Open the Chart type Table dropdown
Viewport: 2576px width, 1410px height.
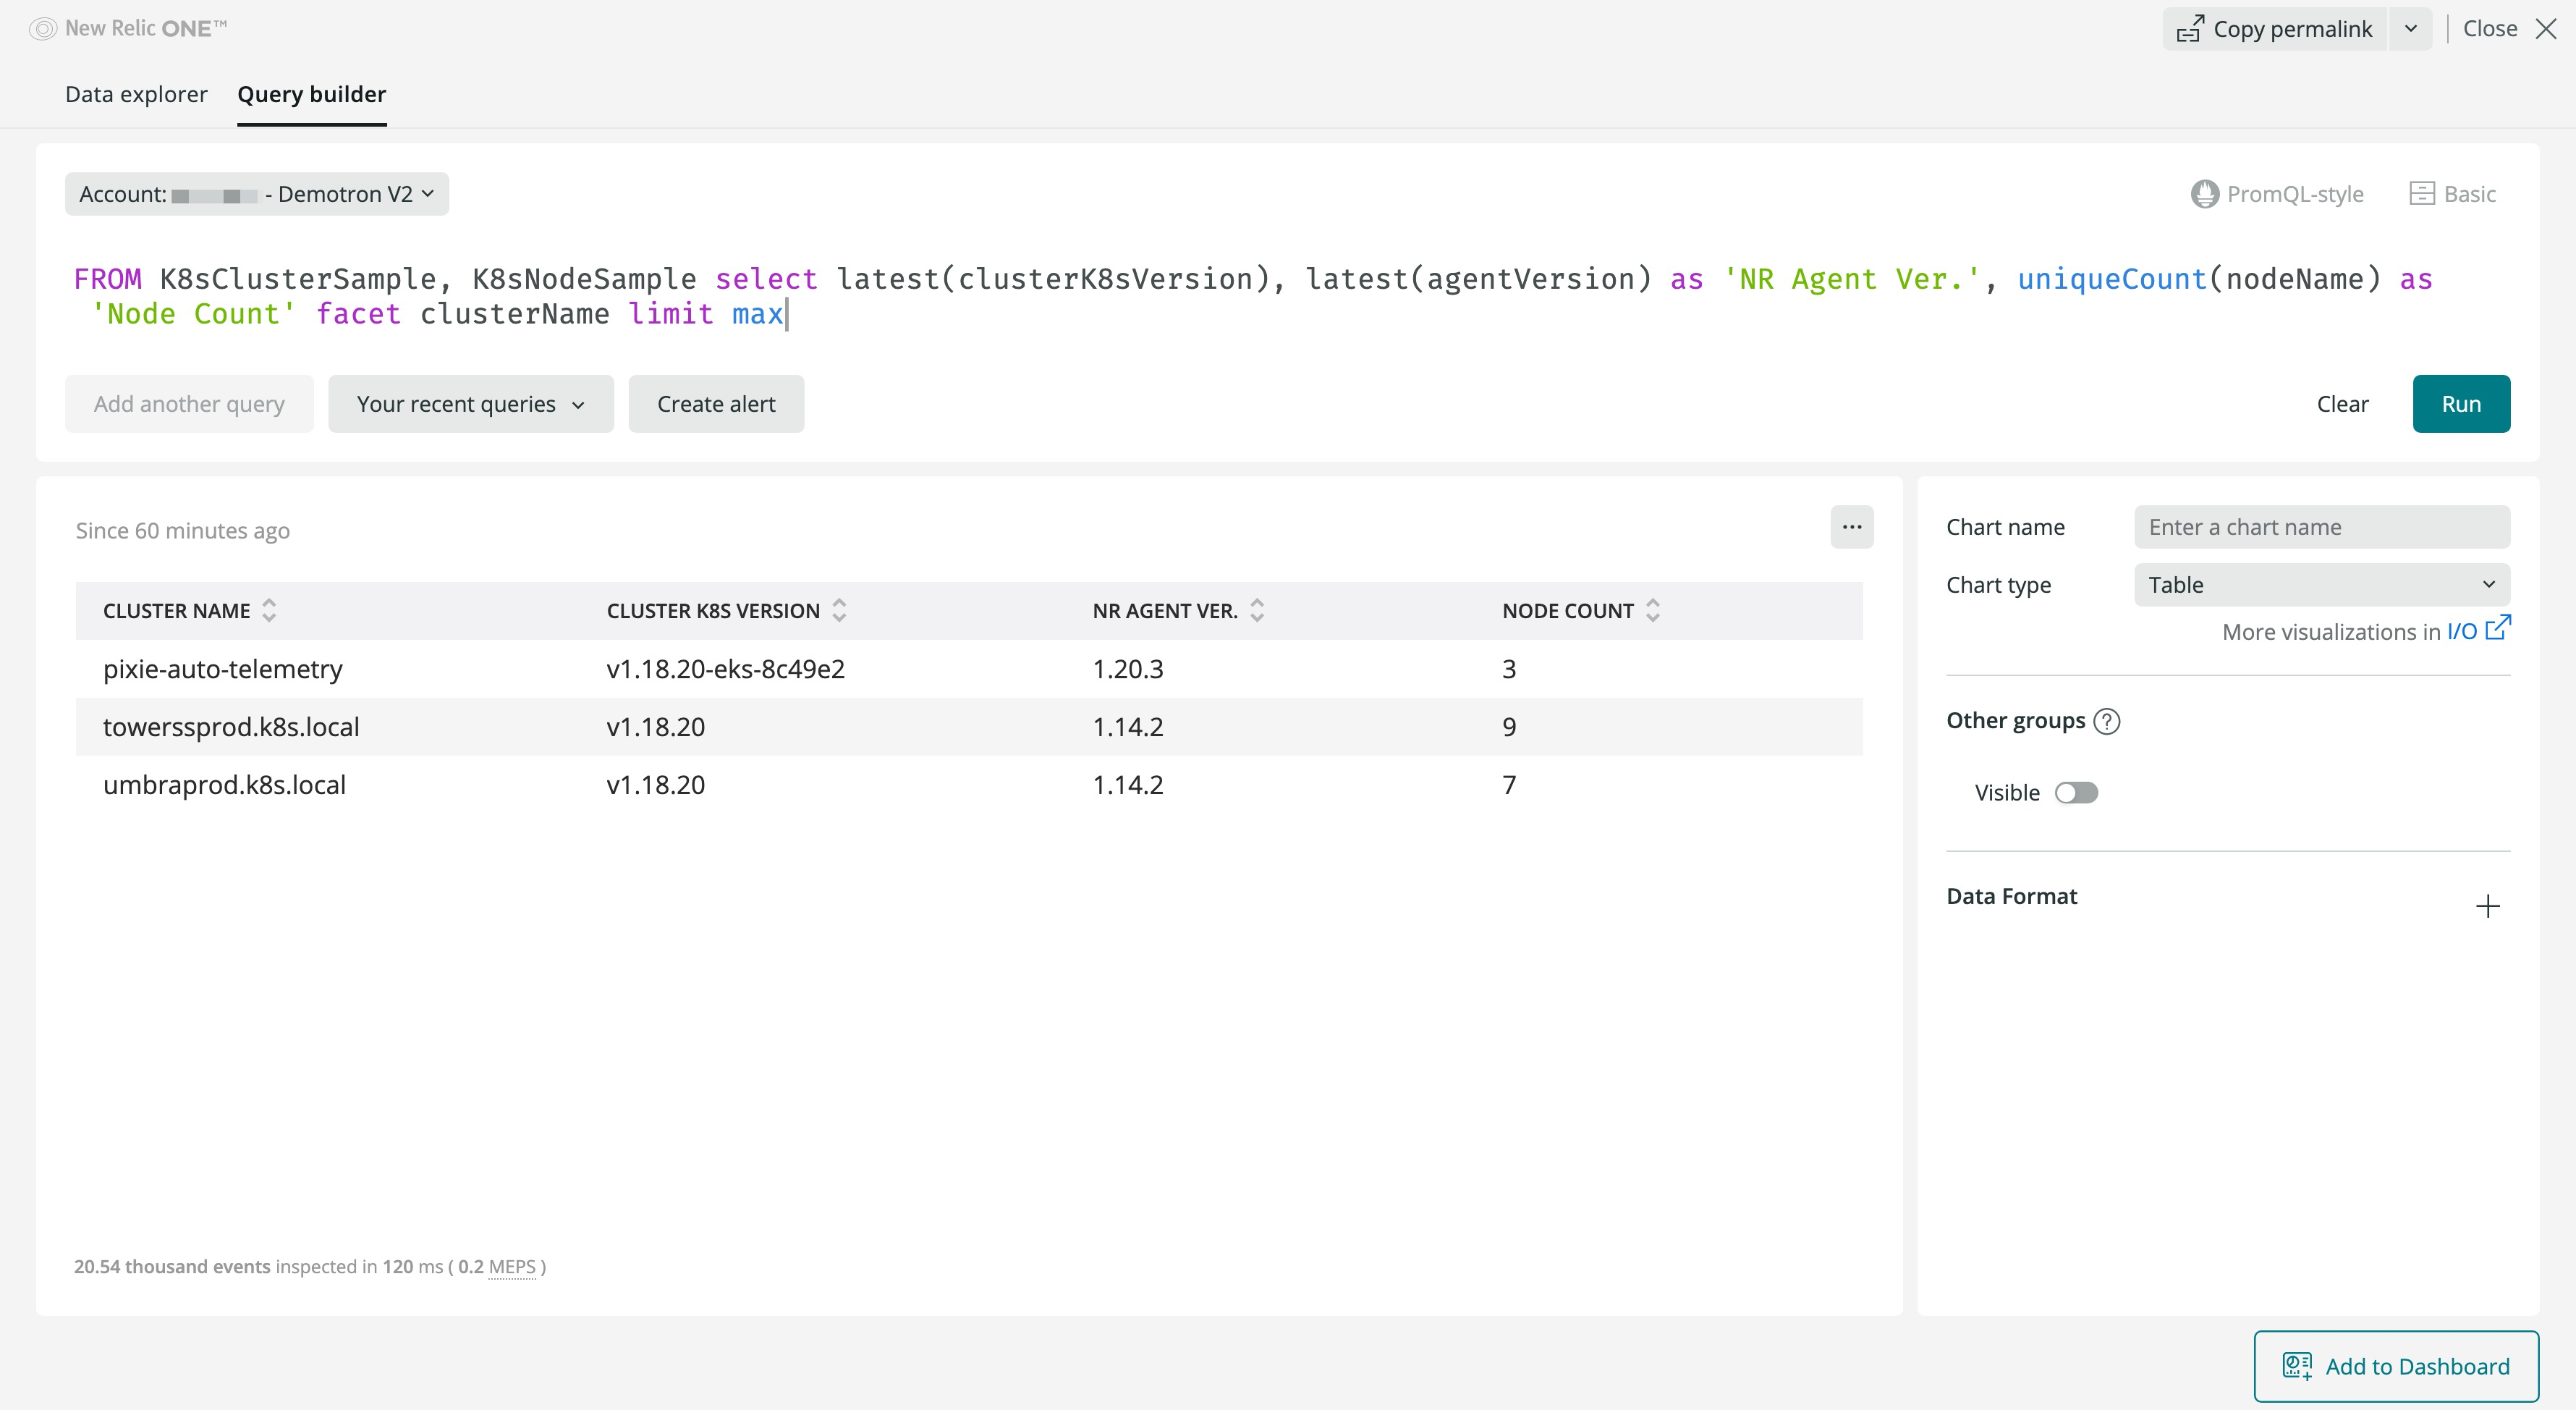(x=2321, y=585)
